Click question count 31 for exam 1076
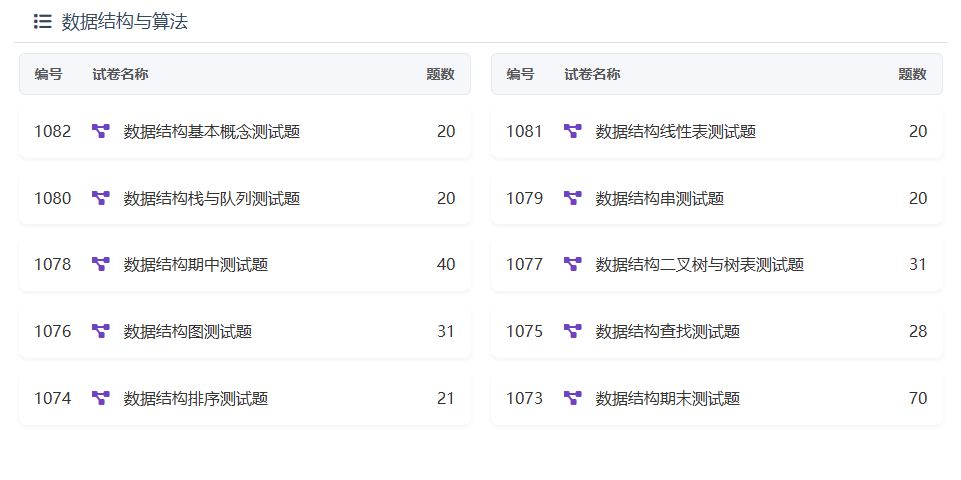 pos(446,332)
